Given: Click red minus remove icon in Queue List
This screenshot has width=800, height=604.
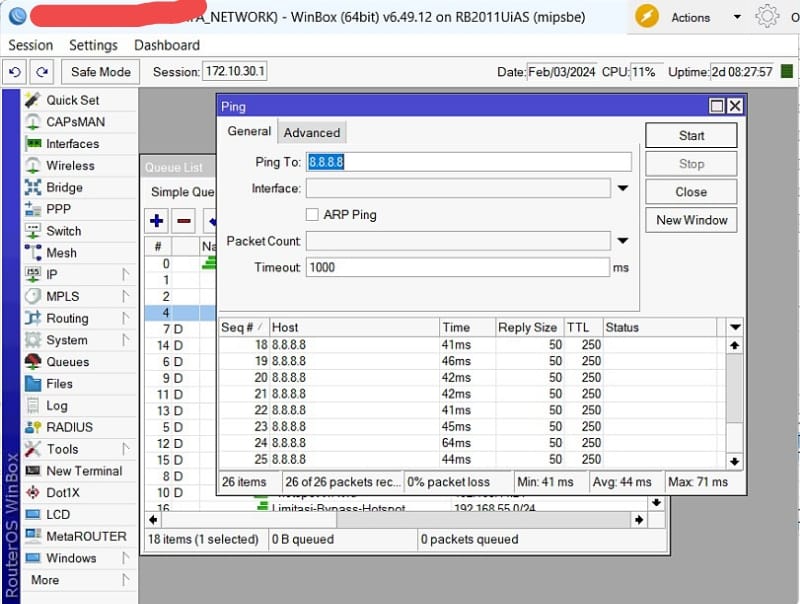Looking at the screenshot, I should tap(184, 221).
